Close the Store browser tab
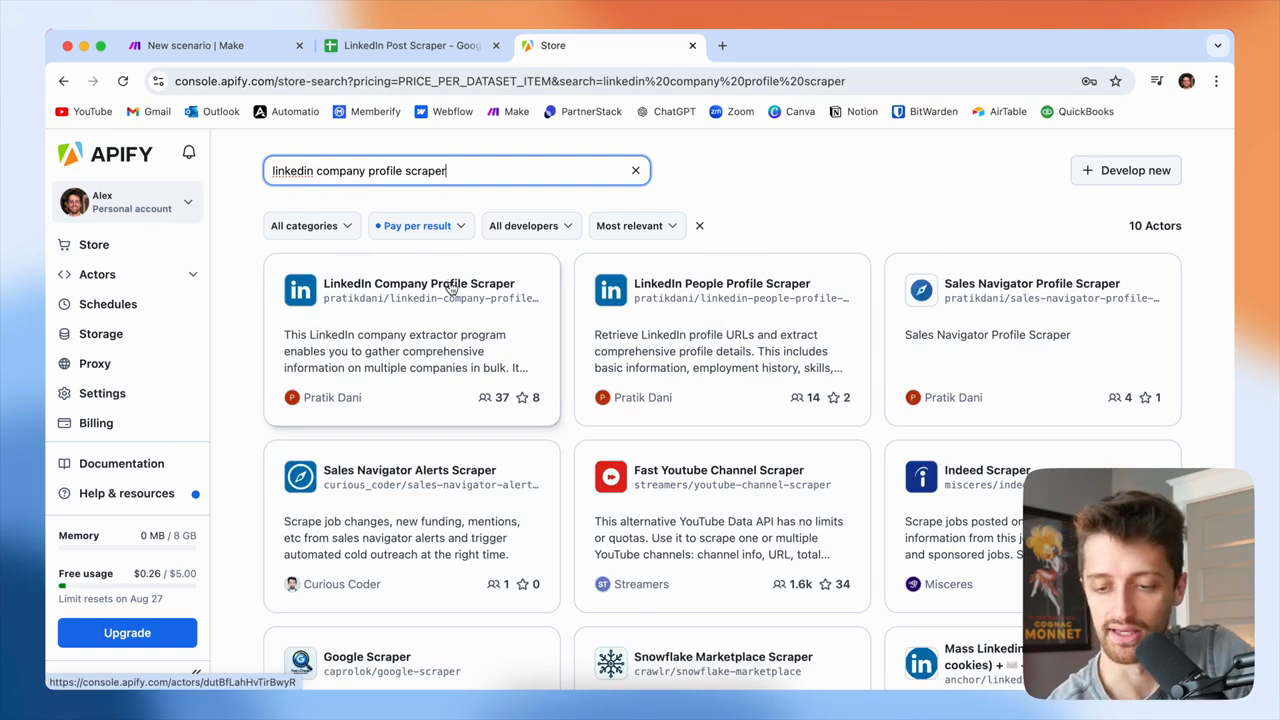Viewport: 1280px width, 720px height. coord(692,45)
